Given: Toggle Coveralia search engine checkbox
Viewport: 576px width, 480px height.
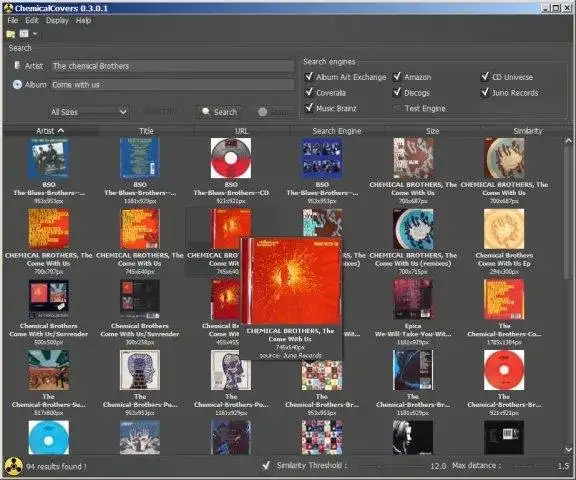Looking at the screenshot, I should tap(309, 92).
